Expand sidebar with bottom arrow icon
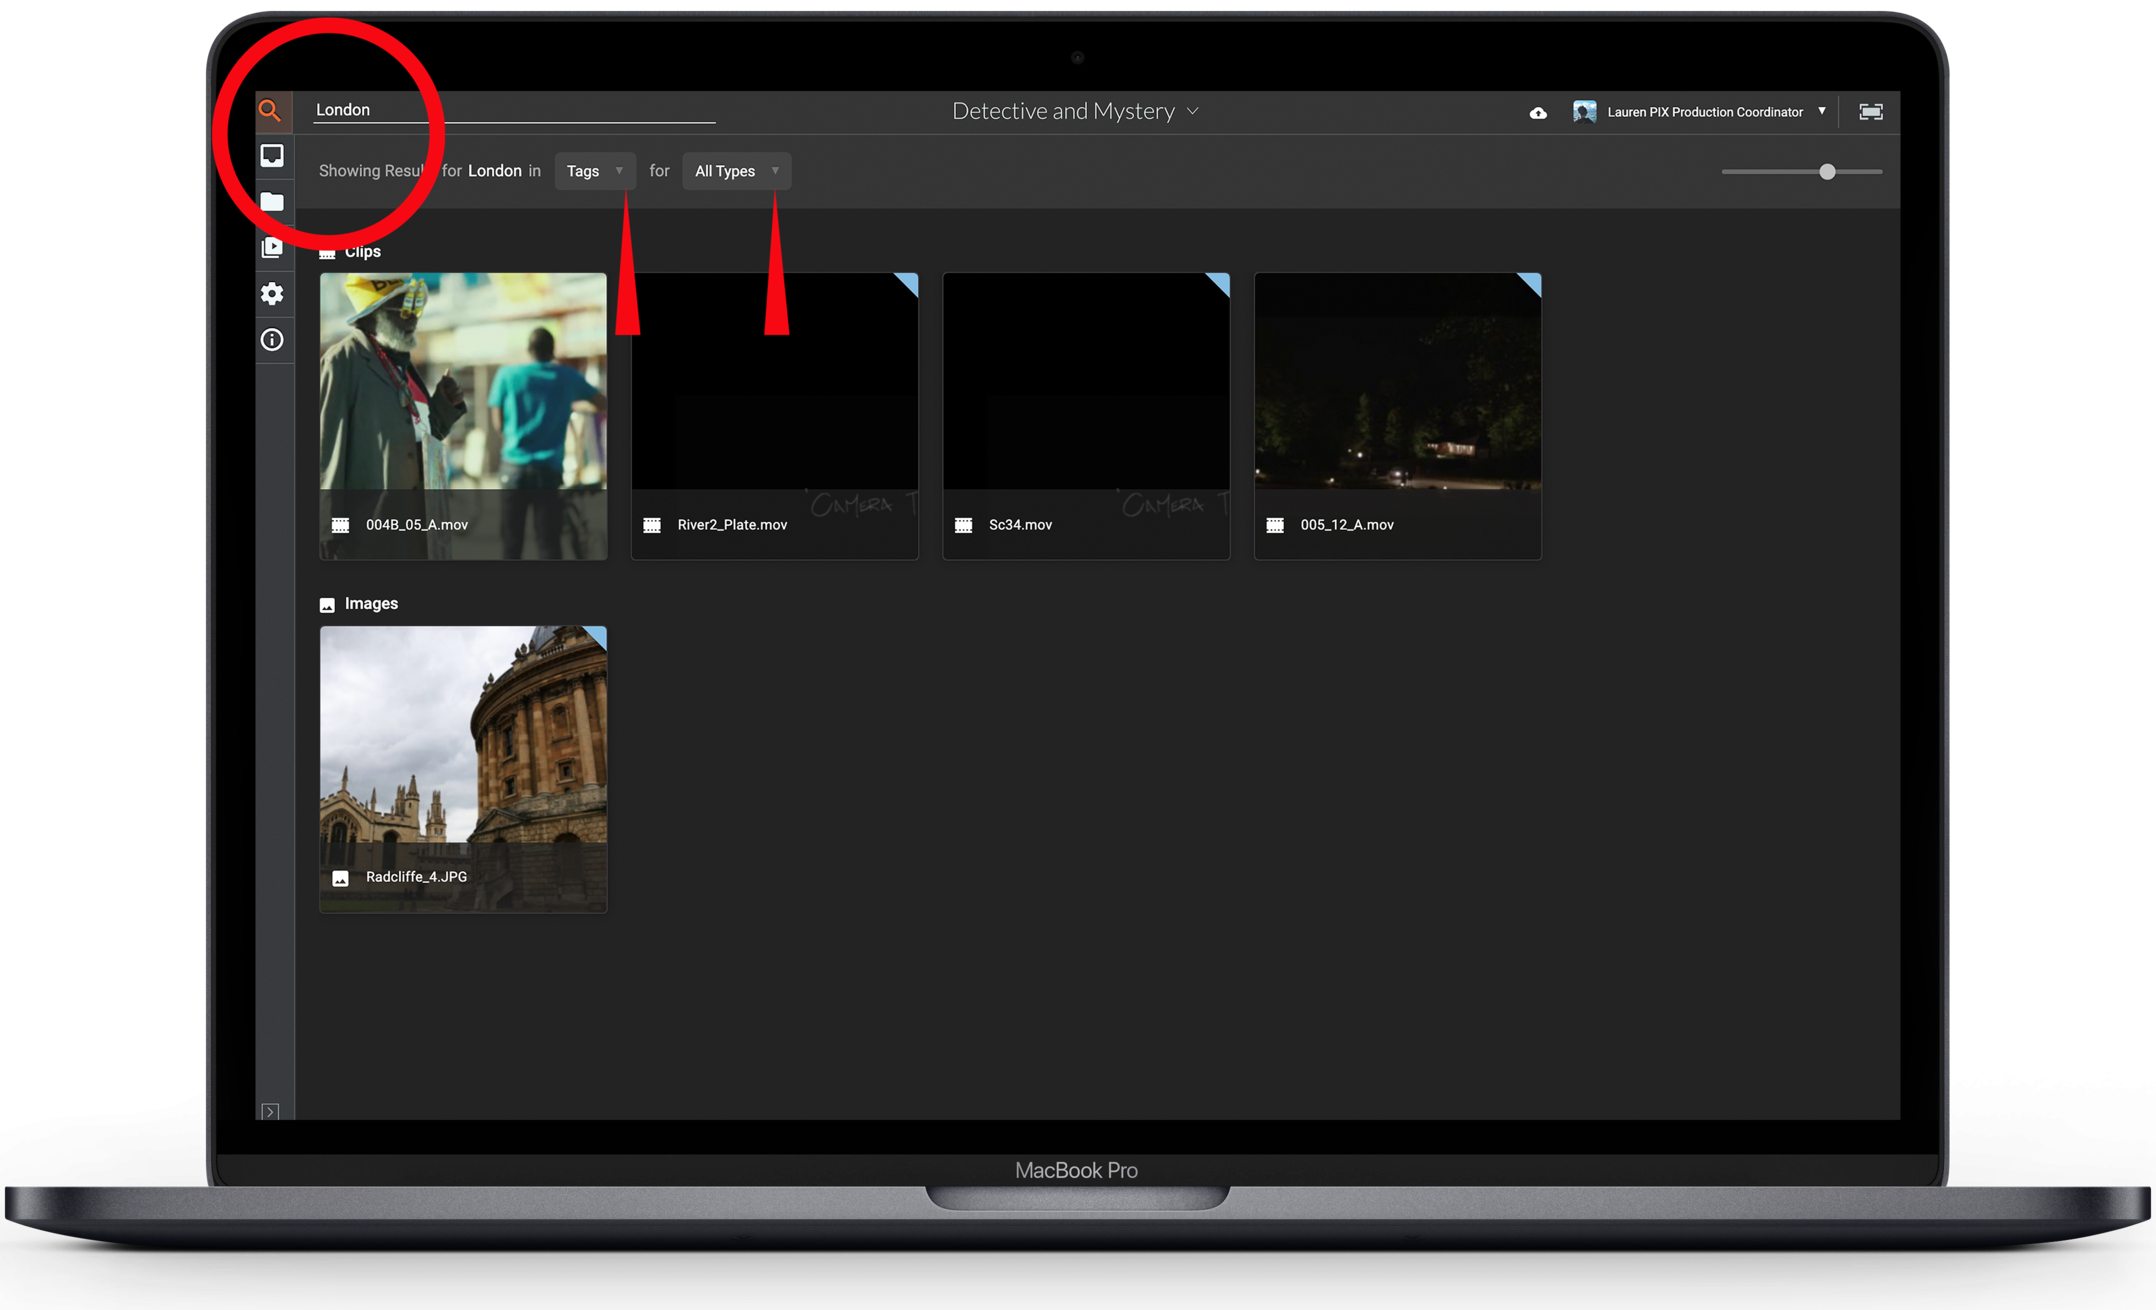 click(270, 1111)
